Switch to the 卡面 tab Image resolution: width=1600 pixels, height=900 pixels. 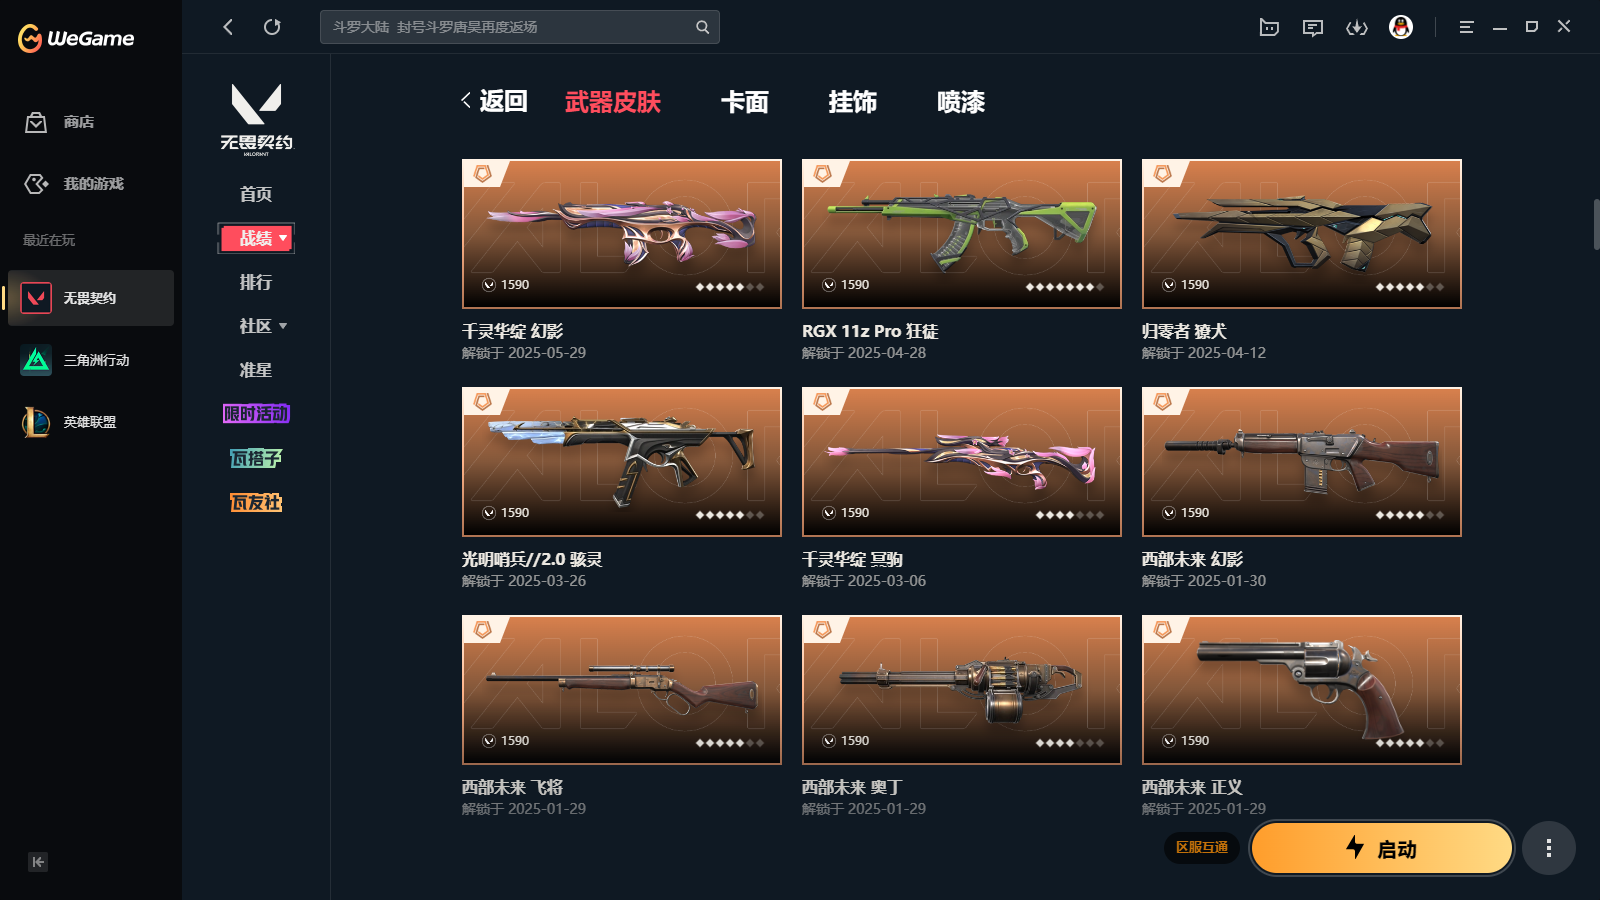click(745, 102)
